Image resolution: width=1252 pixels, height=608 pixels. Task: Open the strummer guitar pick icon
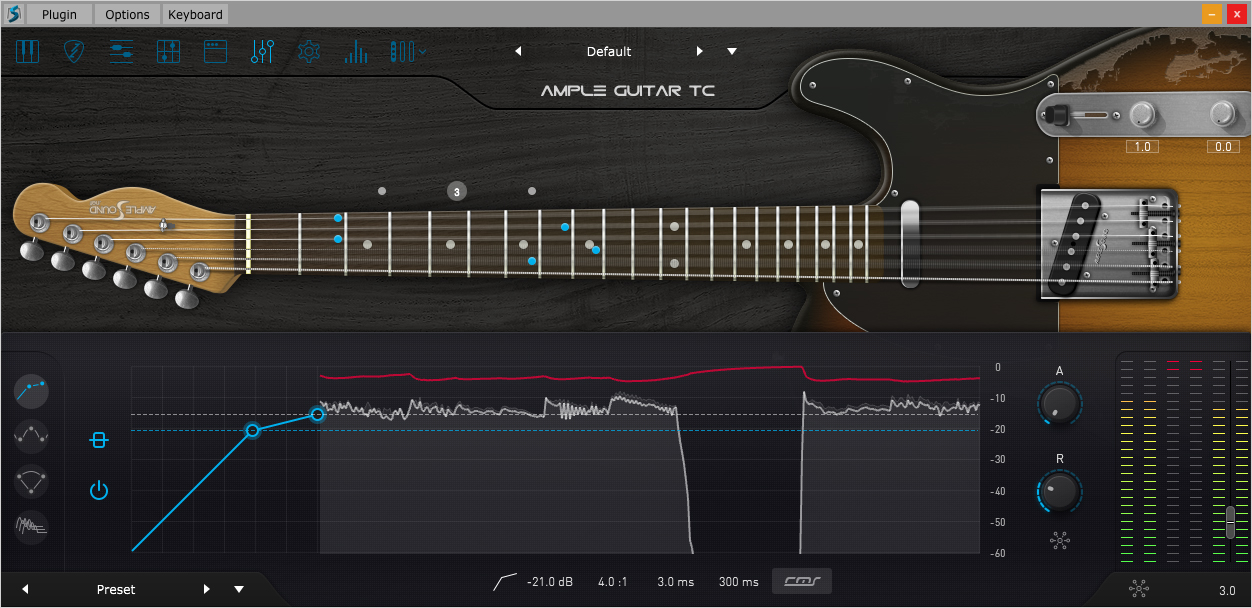[x=75, y=51]
